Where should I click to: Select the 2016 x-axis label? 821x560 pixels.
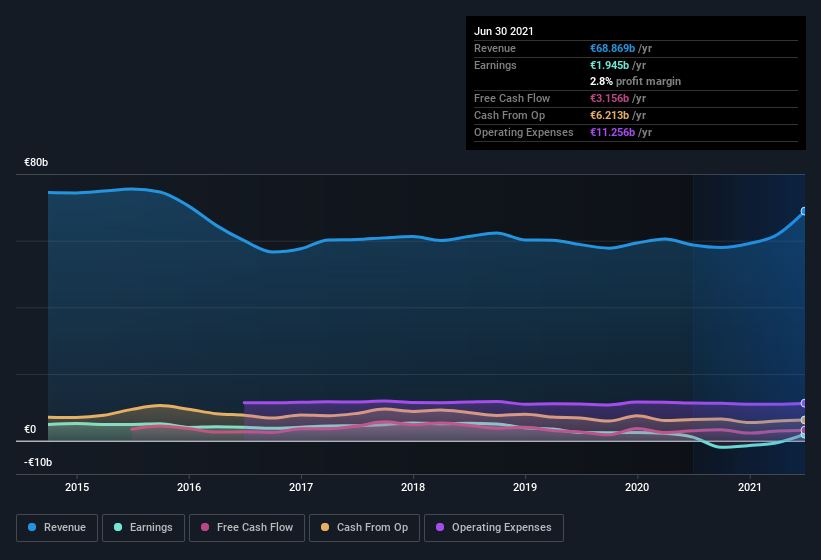pos(189,487)
